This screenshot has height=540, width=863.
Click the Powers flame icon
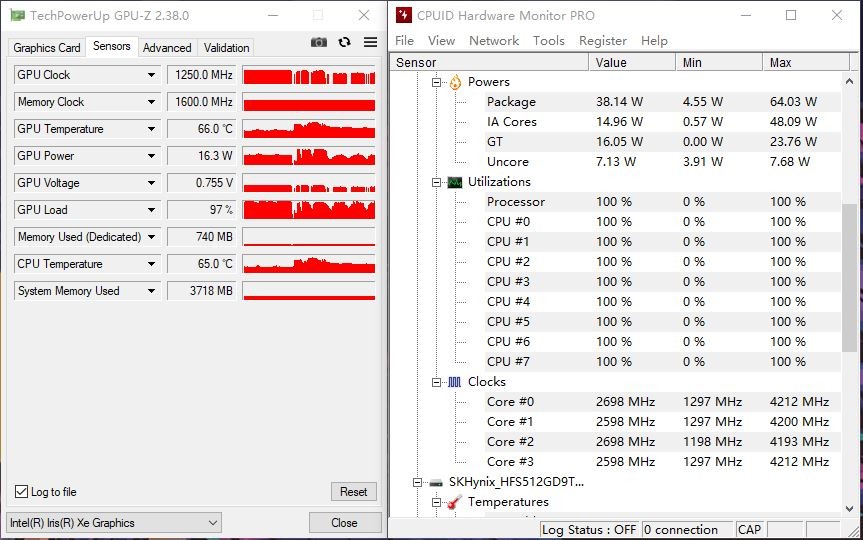[x=455, y=83]
